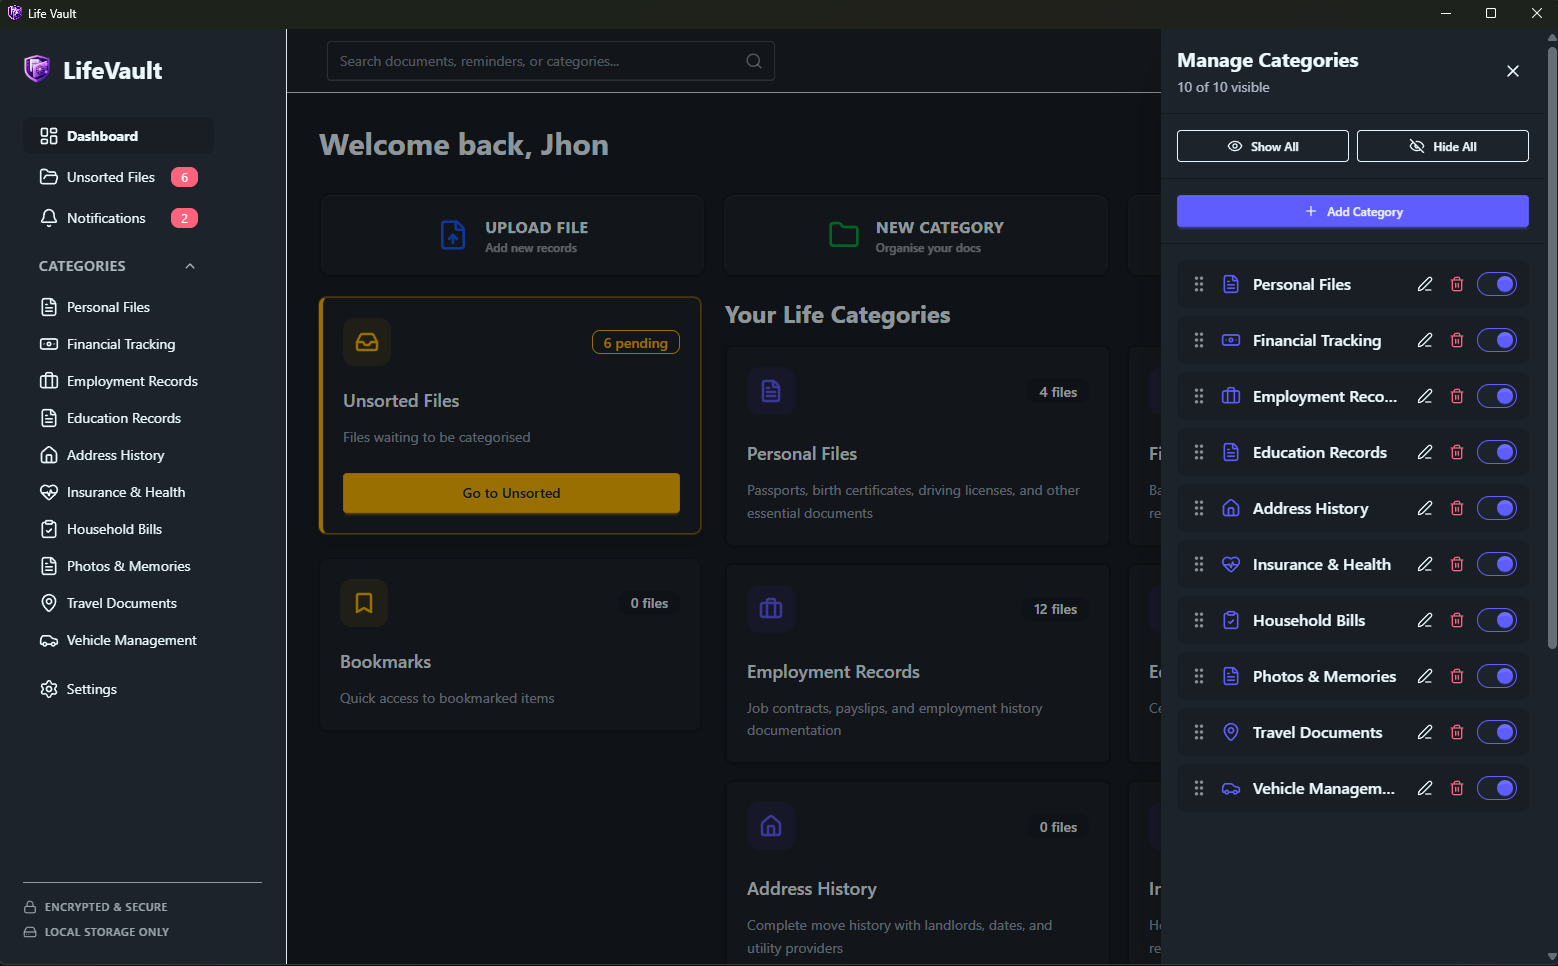Select the Financial Tracking sidebar icon
This screenshot has width=1558, height=966.
[x=48, y=344]
